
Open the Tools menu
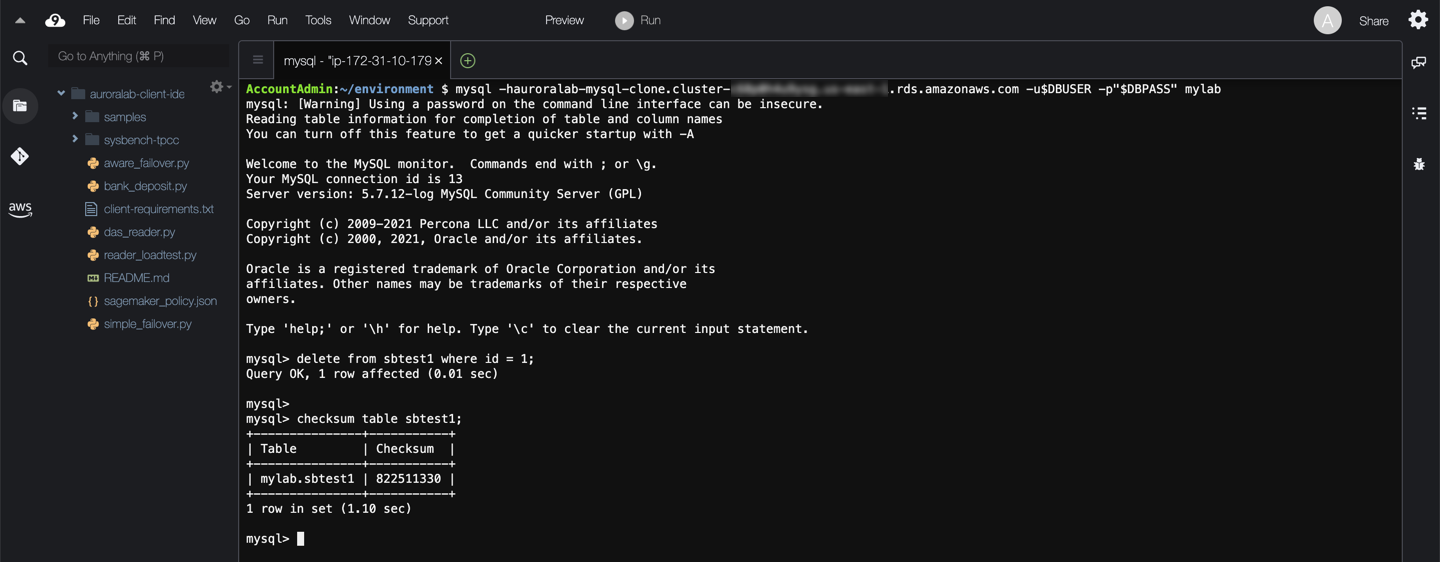click(318, 20)
